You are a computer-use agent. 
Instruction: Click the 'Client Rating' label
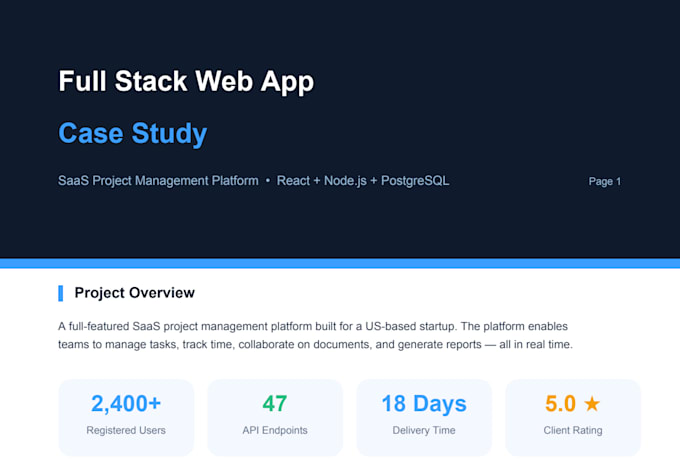(x=573, y=430)
